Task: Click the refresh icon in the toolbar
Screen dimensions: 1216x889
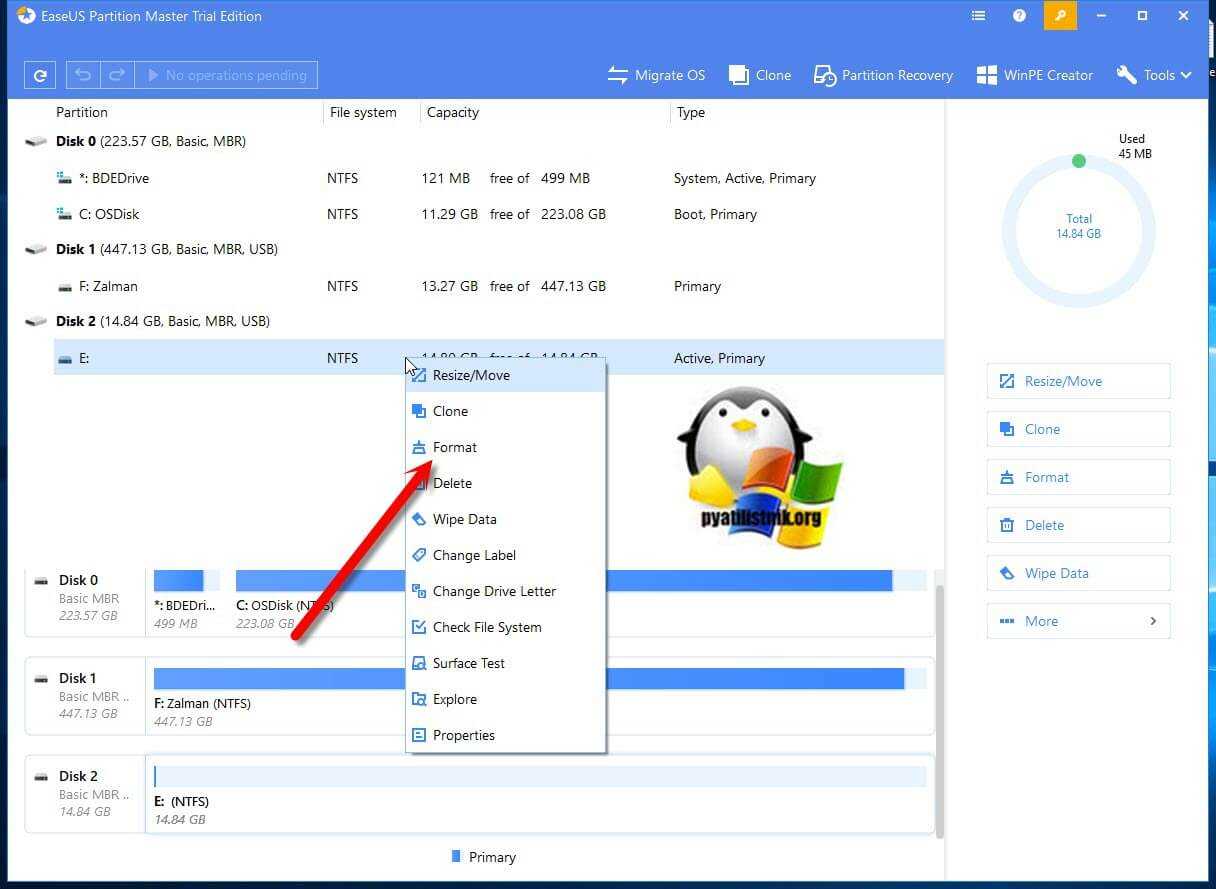Action: tap(40, 75)
